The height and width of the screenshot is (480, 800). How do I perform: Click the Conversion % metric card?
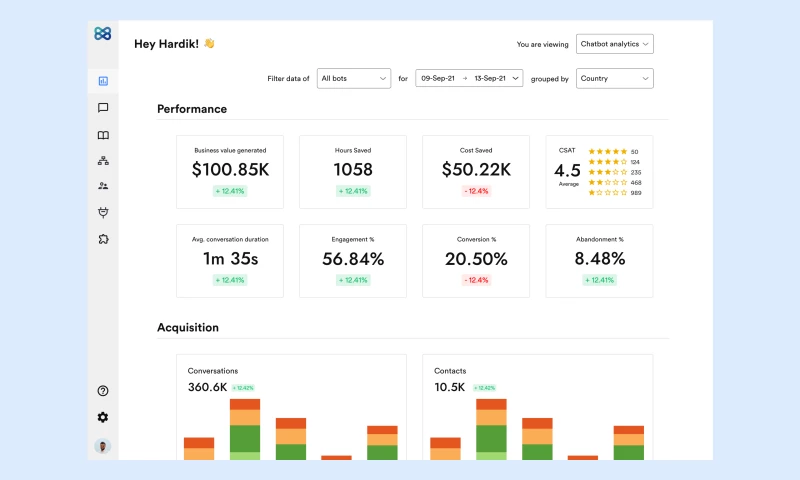tap(475, 260)
